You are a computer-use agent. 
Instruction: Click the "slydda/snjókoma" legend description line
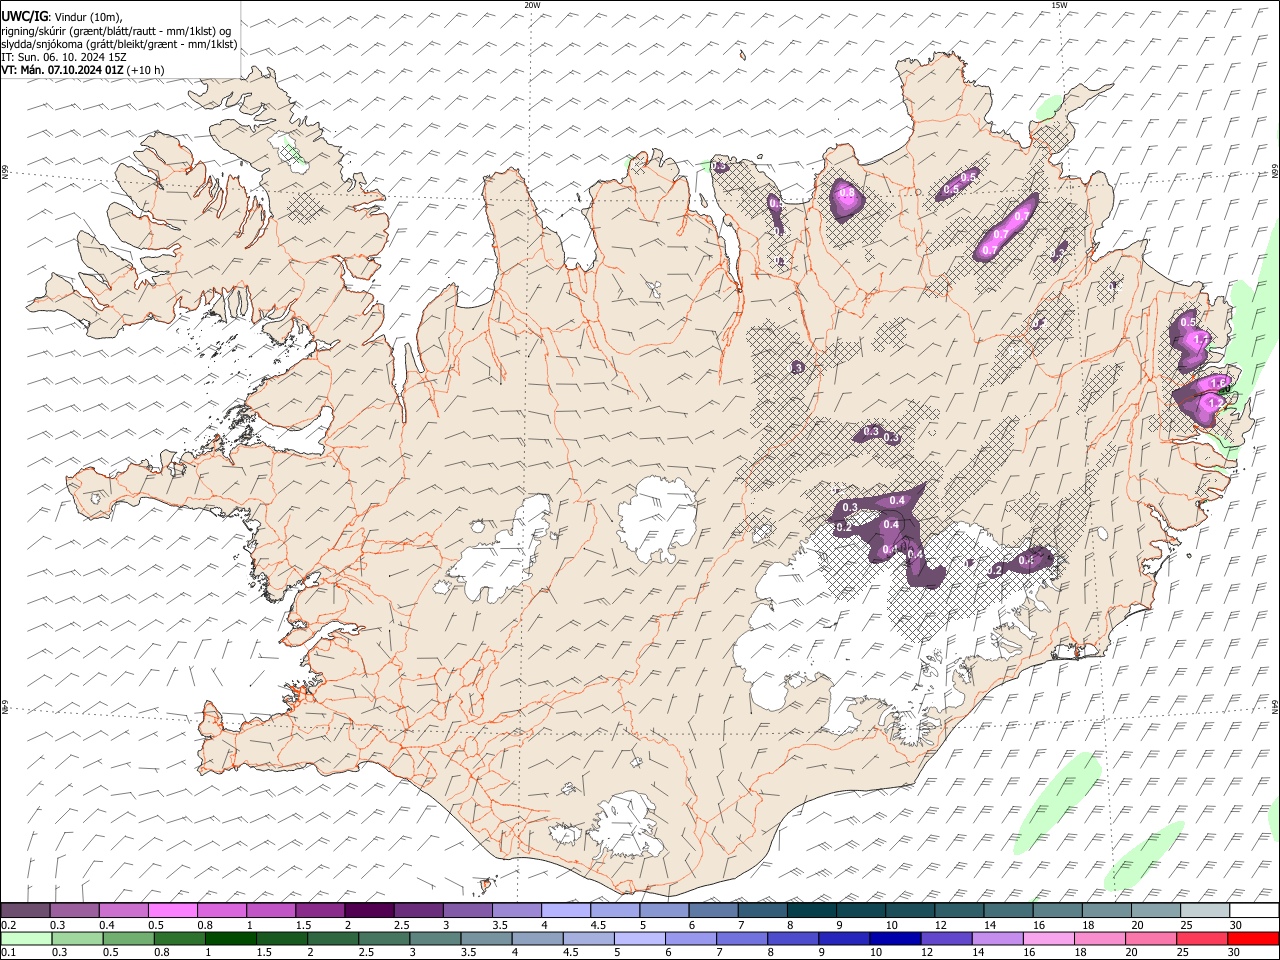(x=120, y=44)
